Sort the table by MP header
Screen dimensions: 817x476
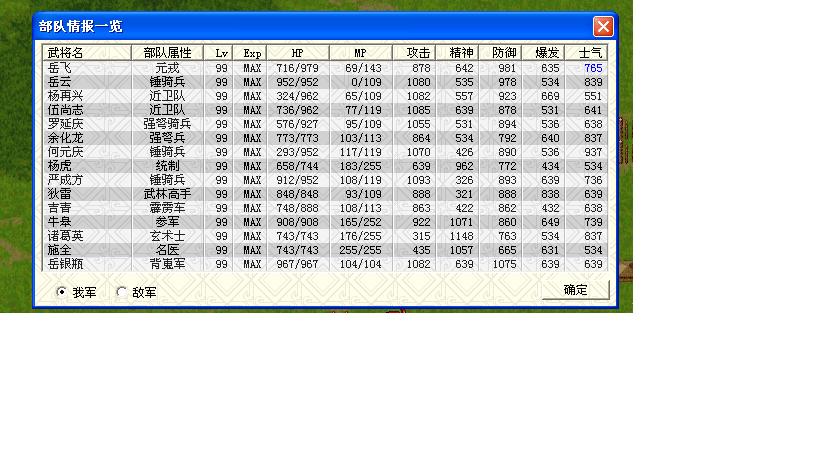point(360,52)
